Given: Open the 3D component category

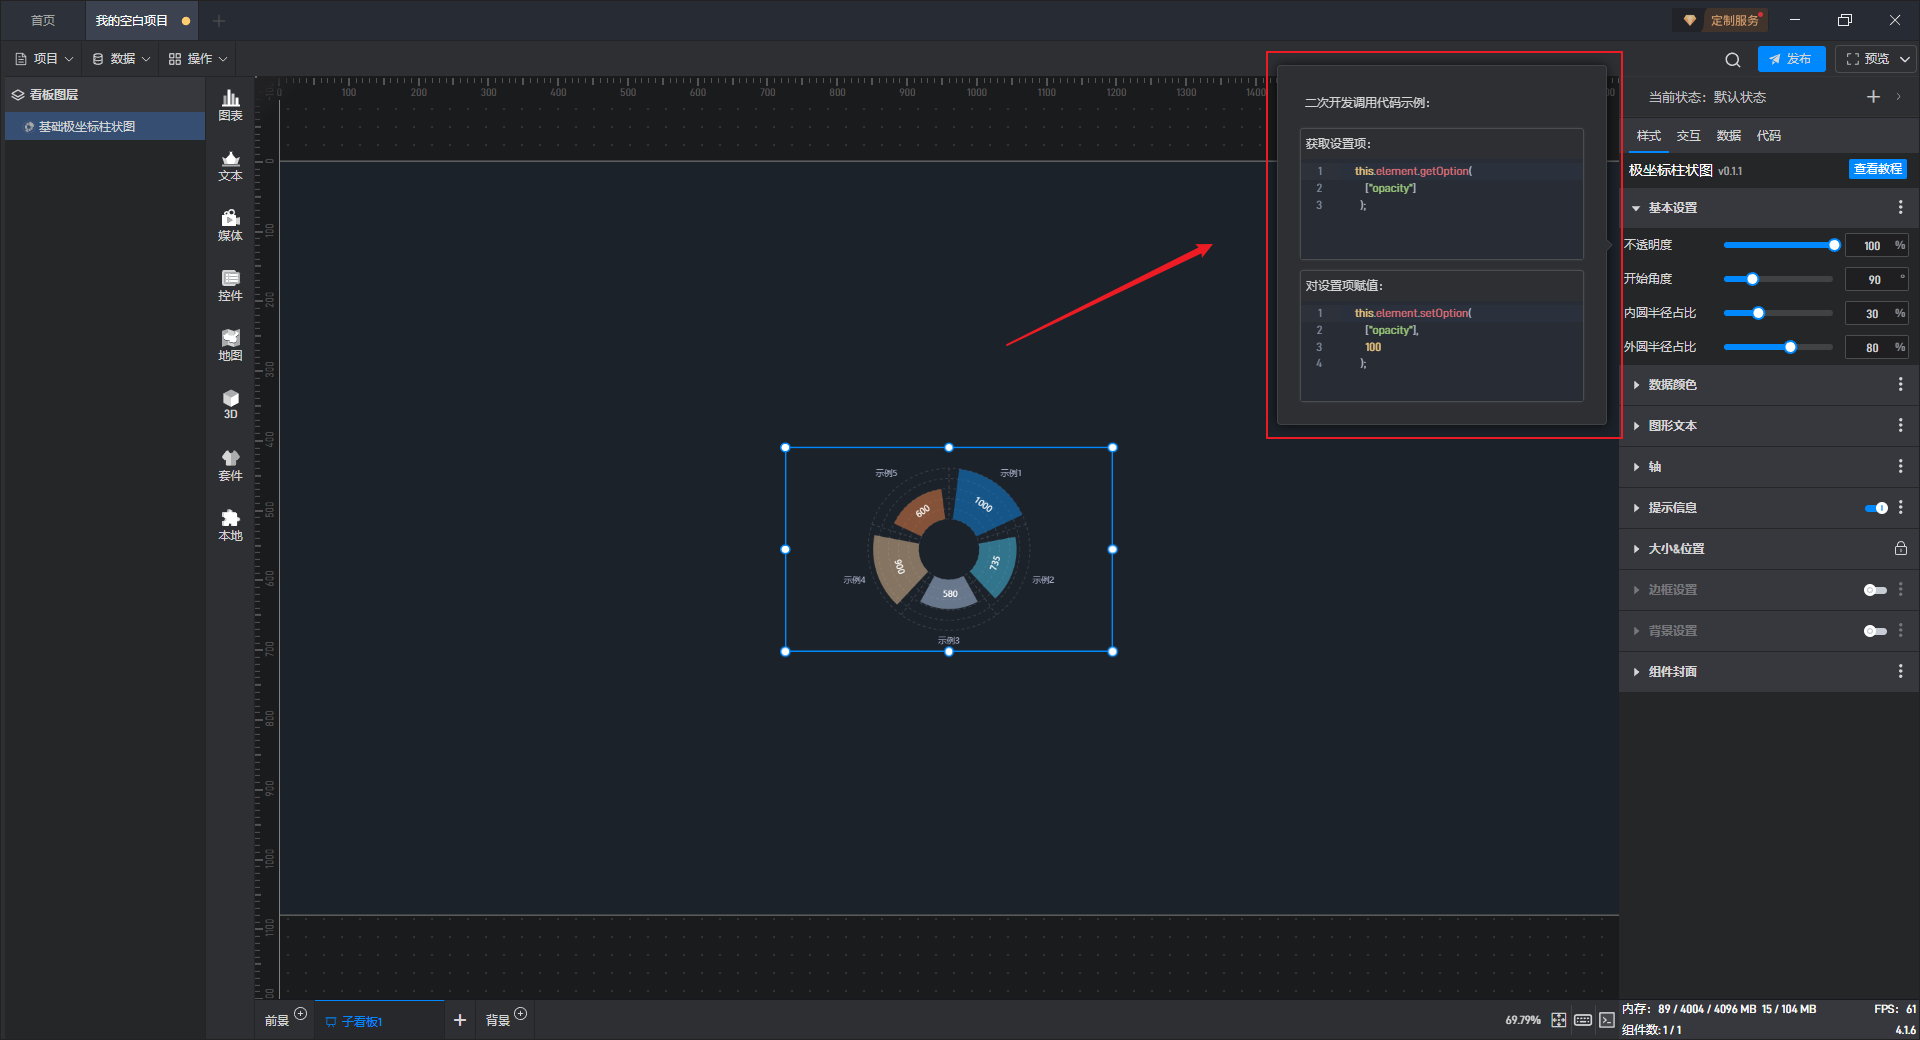Looking at the screenshot, I should (x=230, y=404).
